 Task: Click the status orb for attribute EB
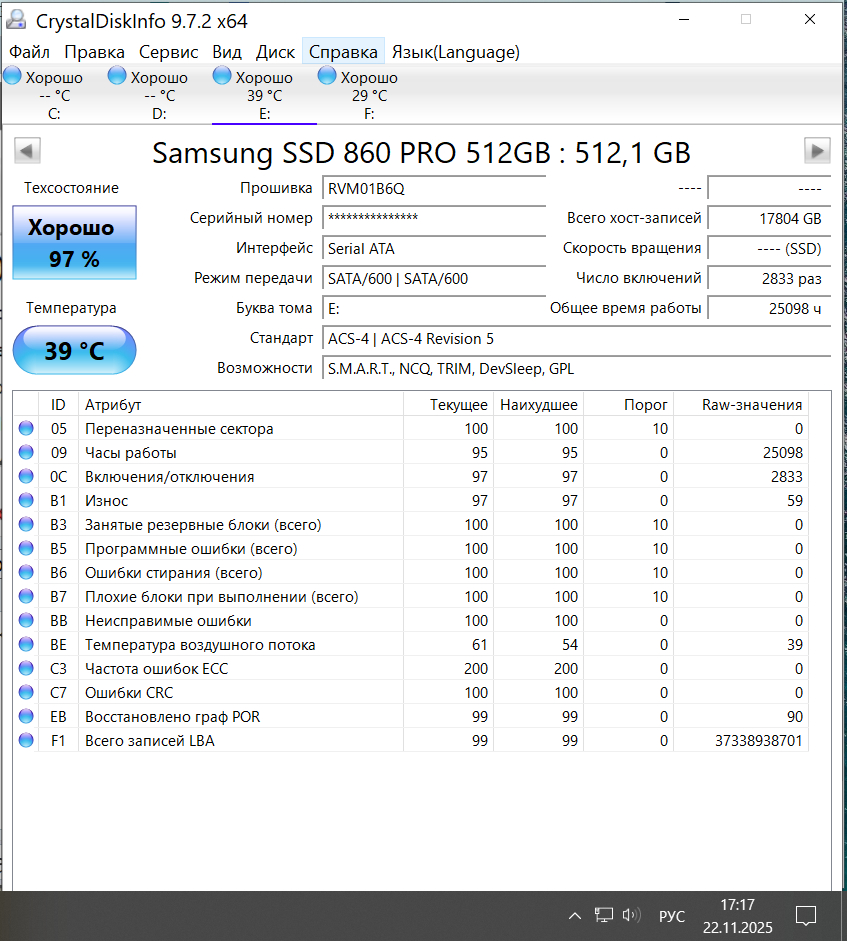[26, 716]
